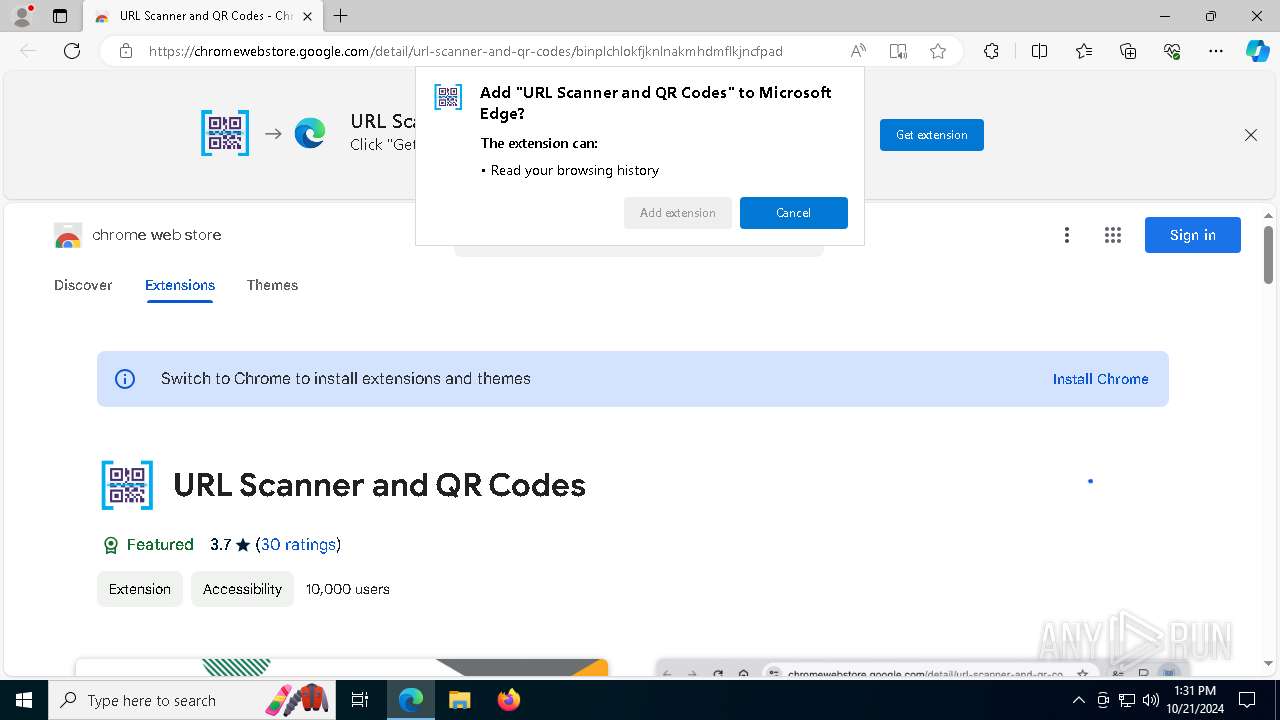Click the taskbar search box
This screenshot has width=1280, height=720.
point(192,700)
